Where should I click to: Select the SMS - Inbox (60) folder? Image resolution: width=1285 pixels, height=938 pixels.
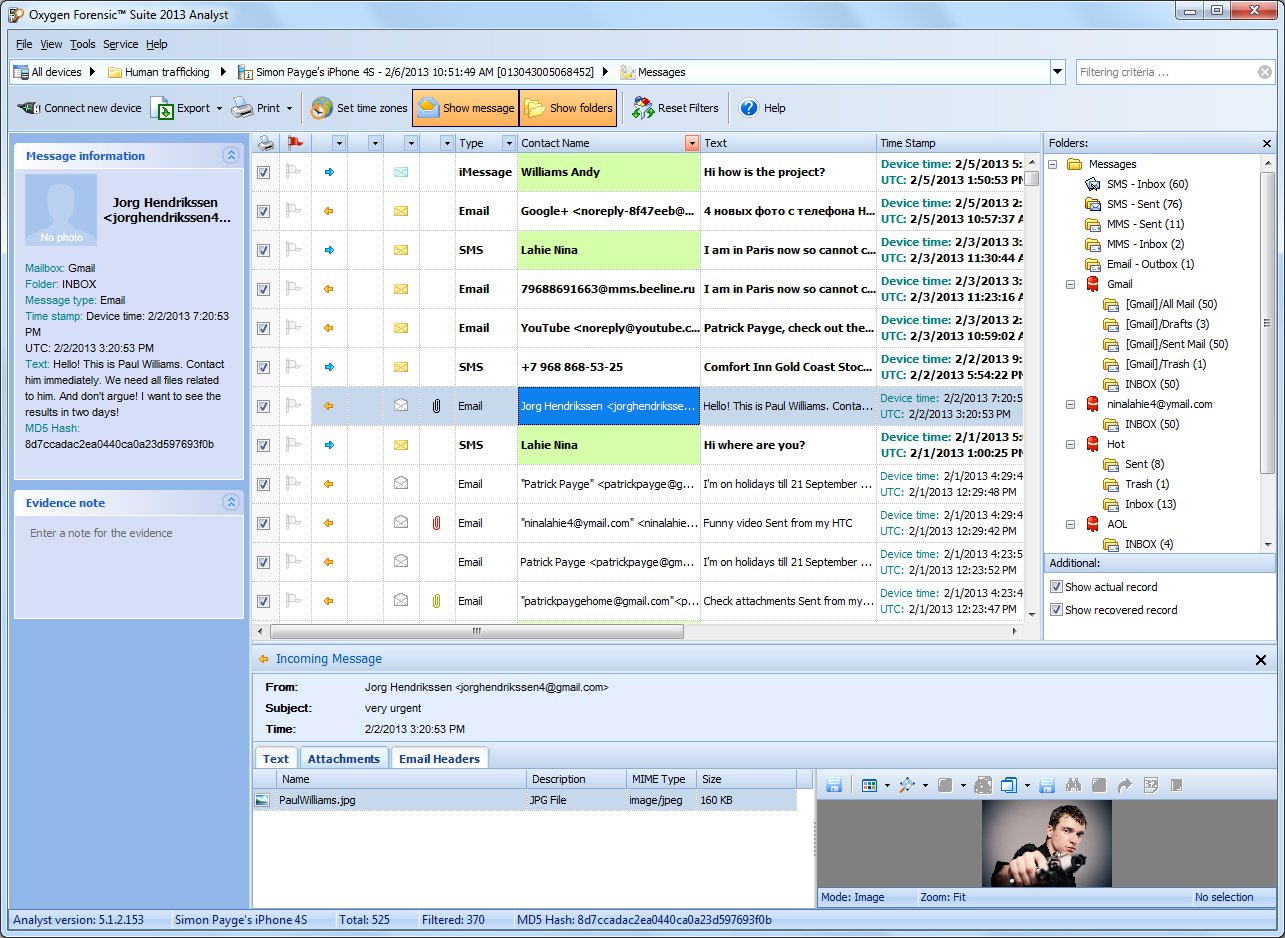click(x=1147, y=184)
